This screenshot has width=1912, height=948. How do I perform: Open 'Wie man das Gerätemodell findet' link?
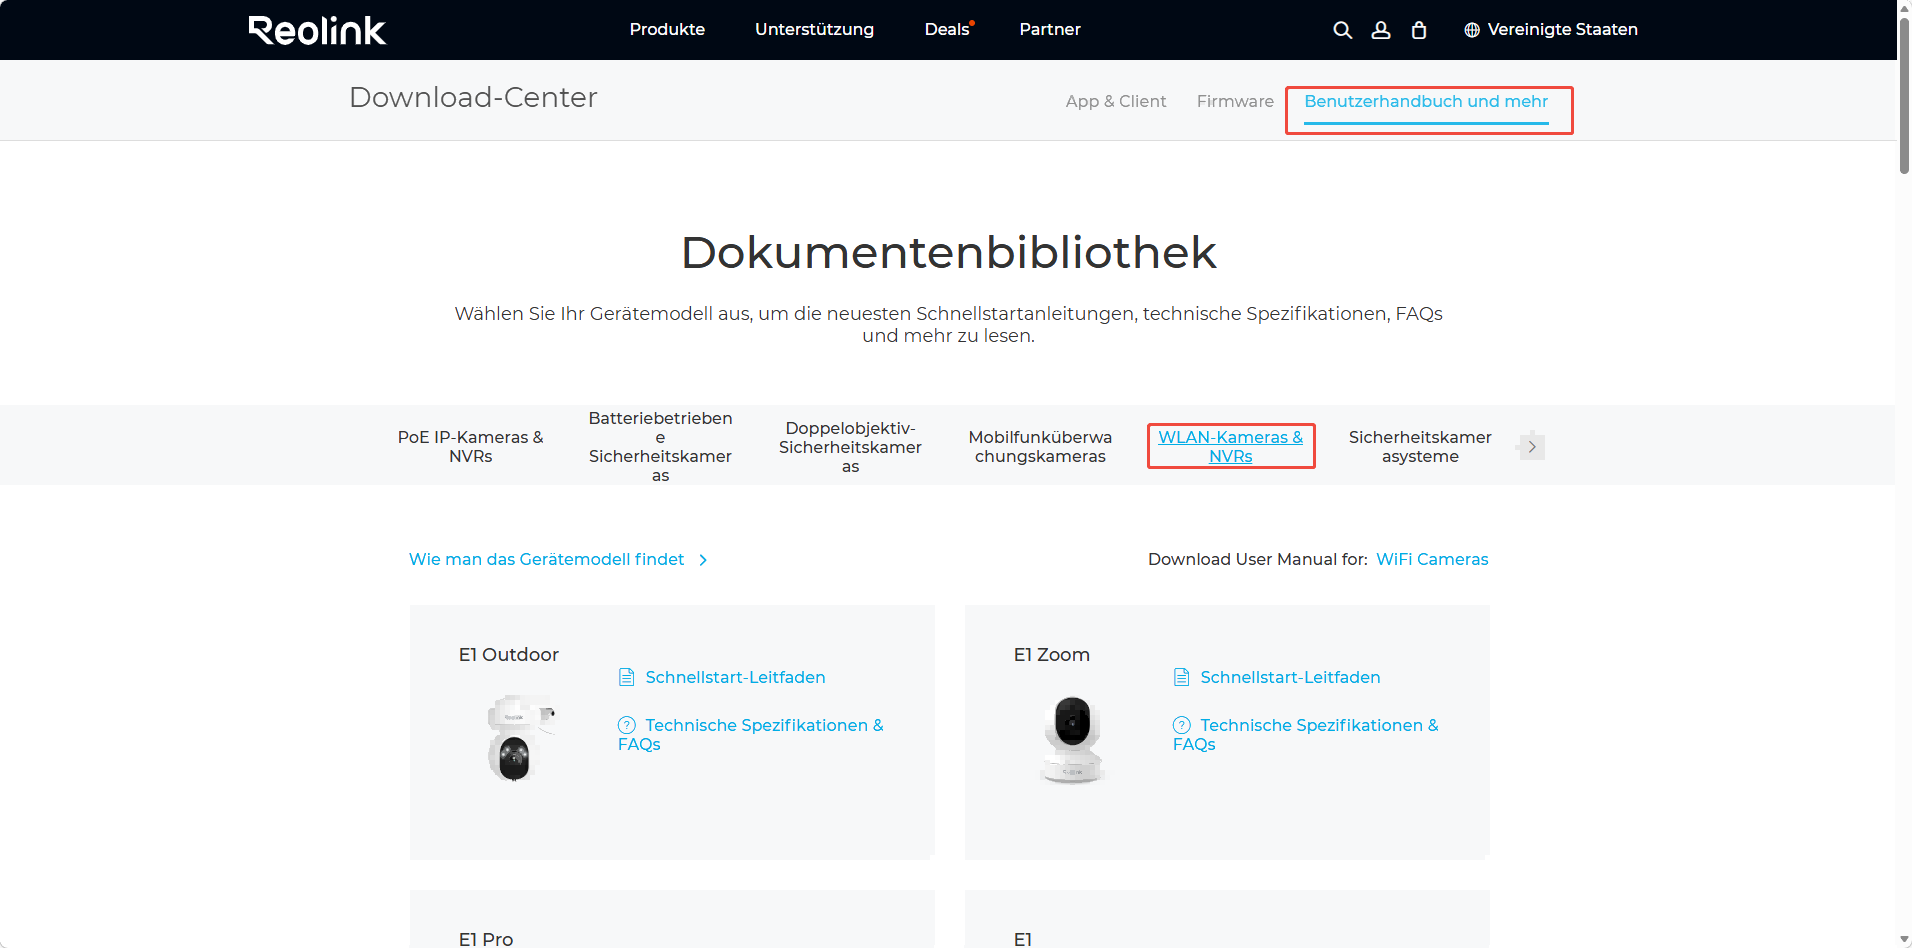pyautogui.click(x=547, y=559)
